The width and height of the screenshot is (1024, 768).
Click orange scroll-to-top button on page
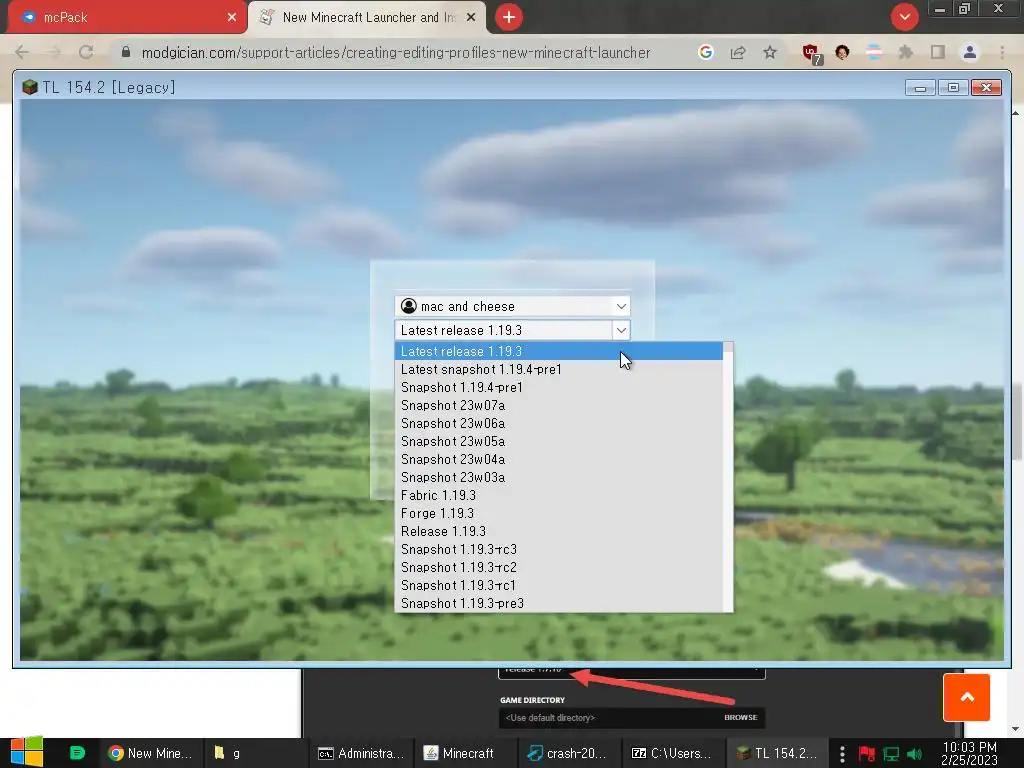coord(967,697)
